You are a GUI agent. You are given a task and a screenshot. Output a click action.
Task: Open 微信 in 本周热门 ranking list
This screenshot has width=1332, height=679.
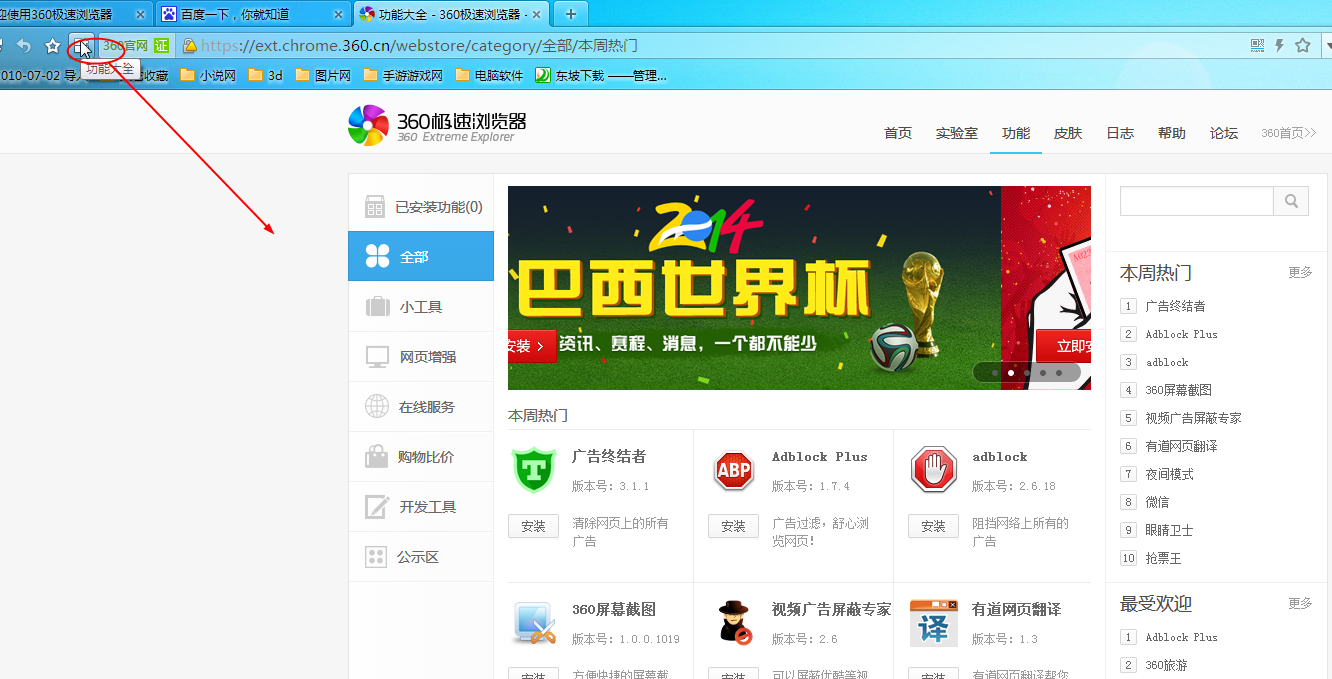[x=1157, y=502]
